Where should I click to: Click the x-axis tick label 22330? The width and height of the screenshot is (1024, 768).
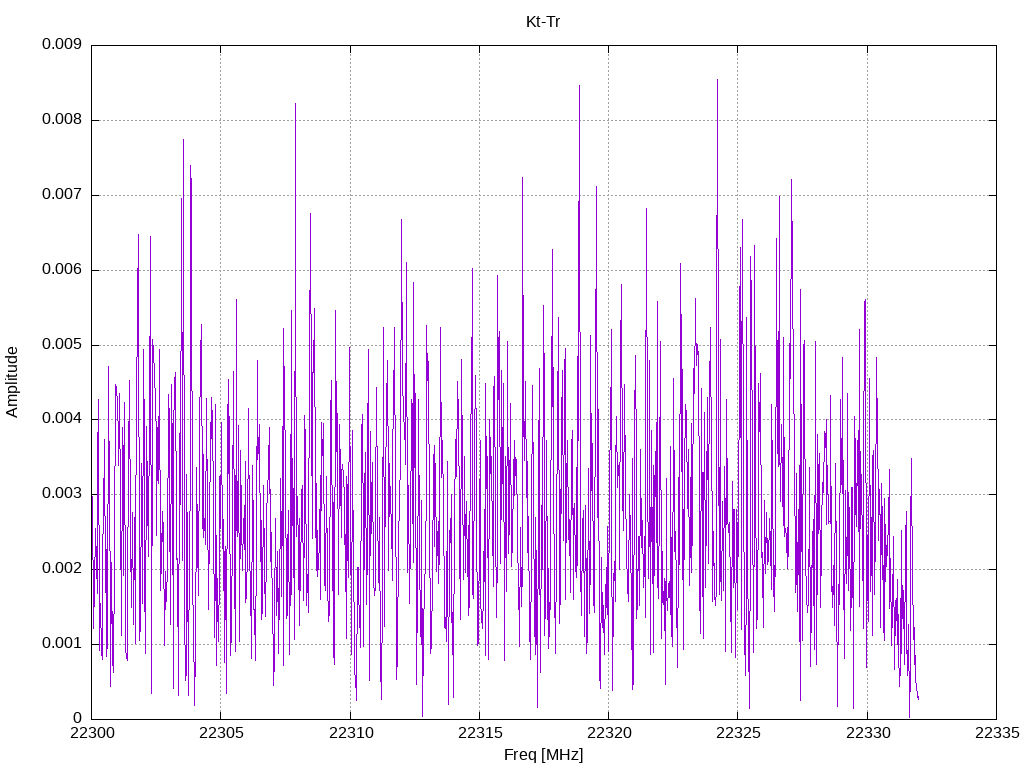pyautogui.click(x=868, y=733)
